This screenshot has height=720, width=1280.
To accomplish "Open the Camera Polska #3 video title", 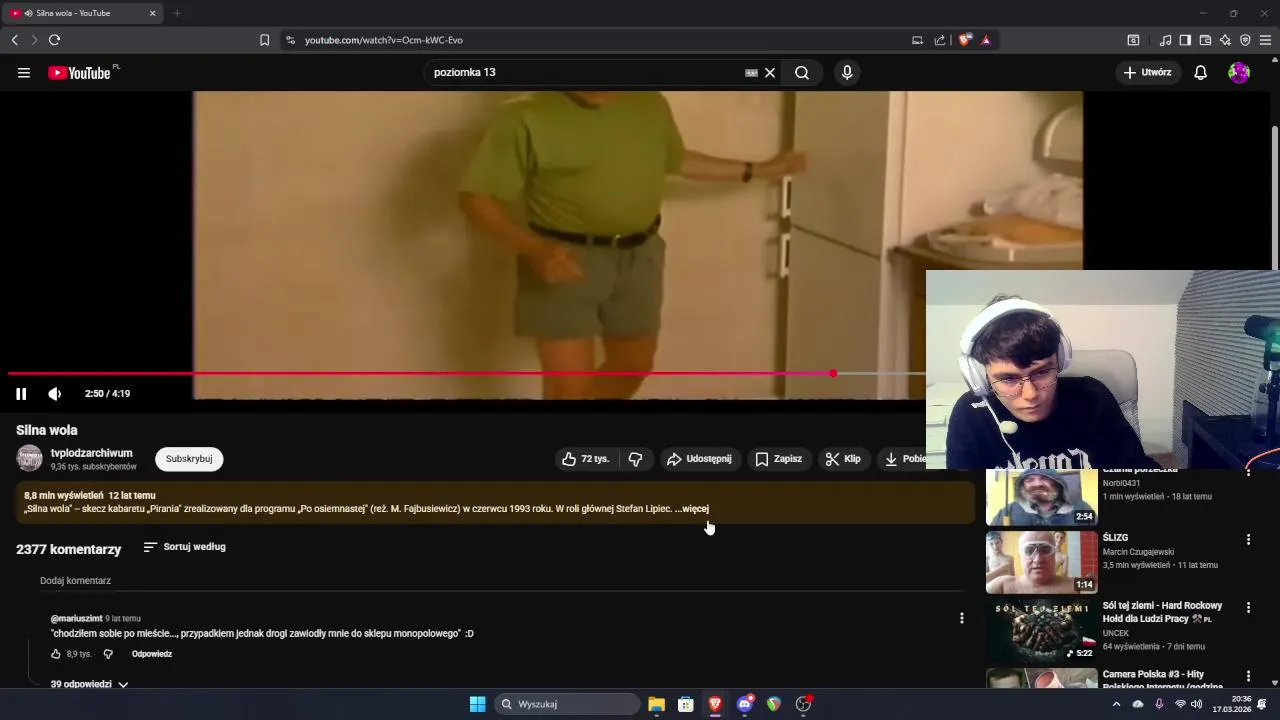I will (x=1163, y=680).
